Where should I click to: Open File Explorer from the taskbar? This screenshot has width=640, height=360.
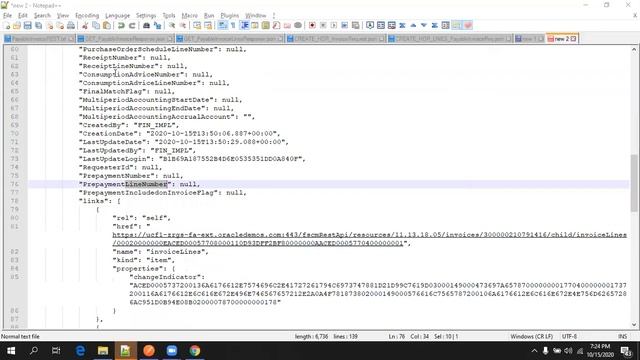pyautogui.click(x=103, y=351)
